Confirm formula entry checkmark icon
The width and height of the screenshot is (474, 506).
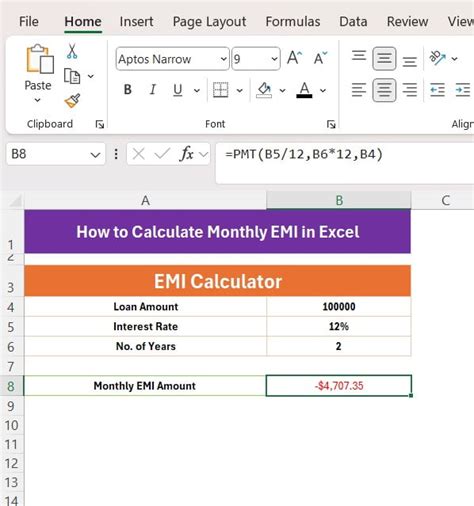(x=162, y=154)
